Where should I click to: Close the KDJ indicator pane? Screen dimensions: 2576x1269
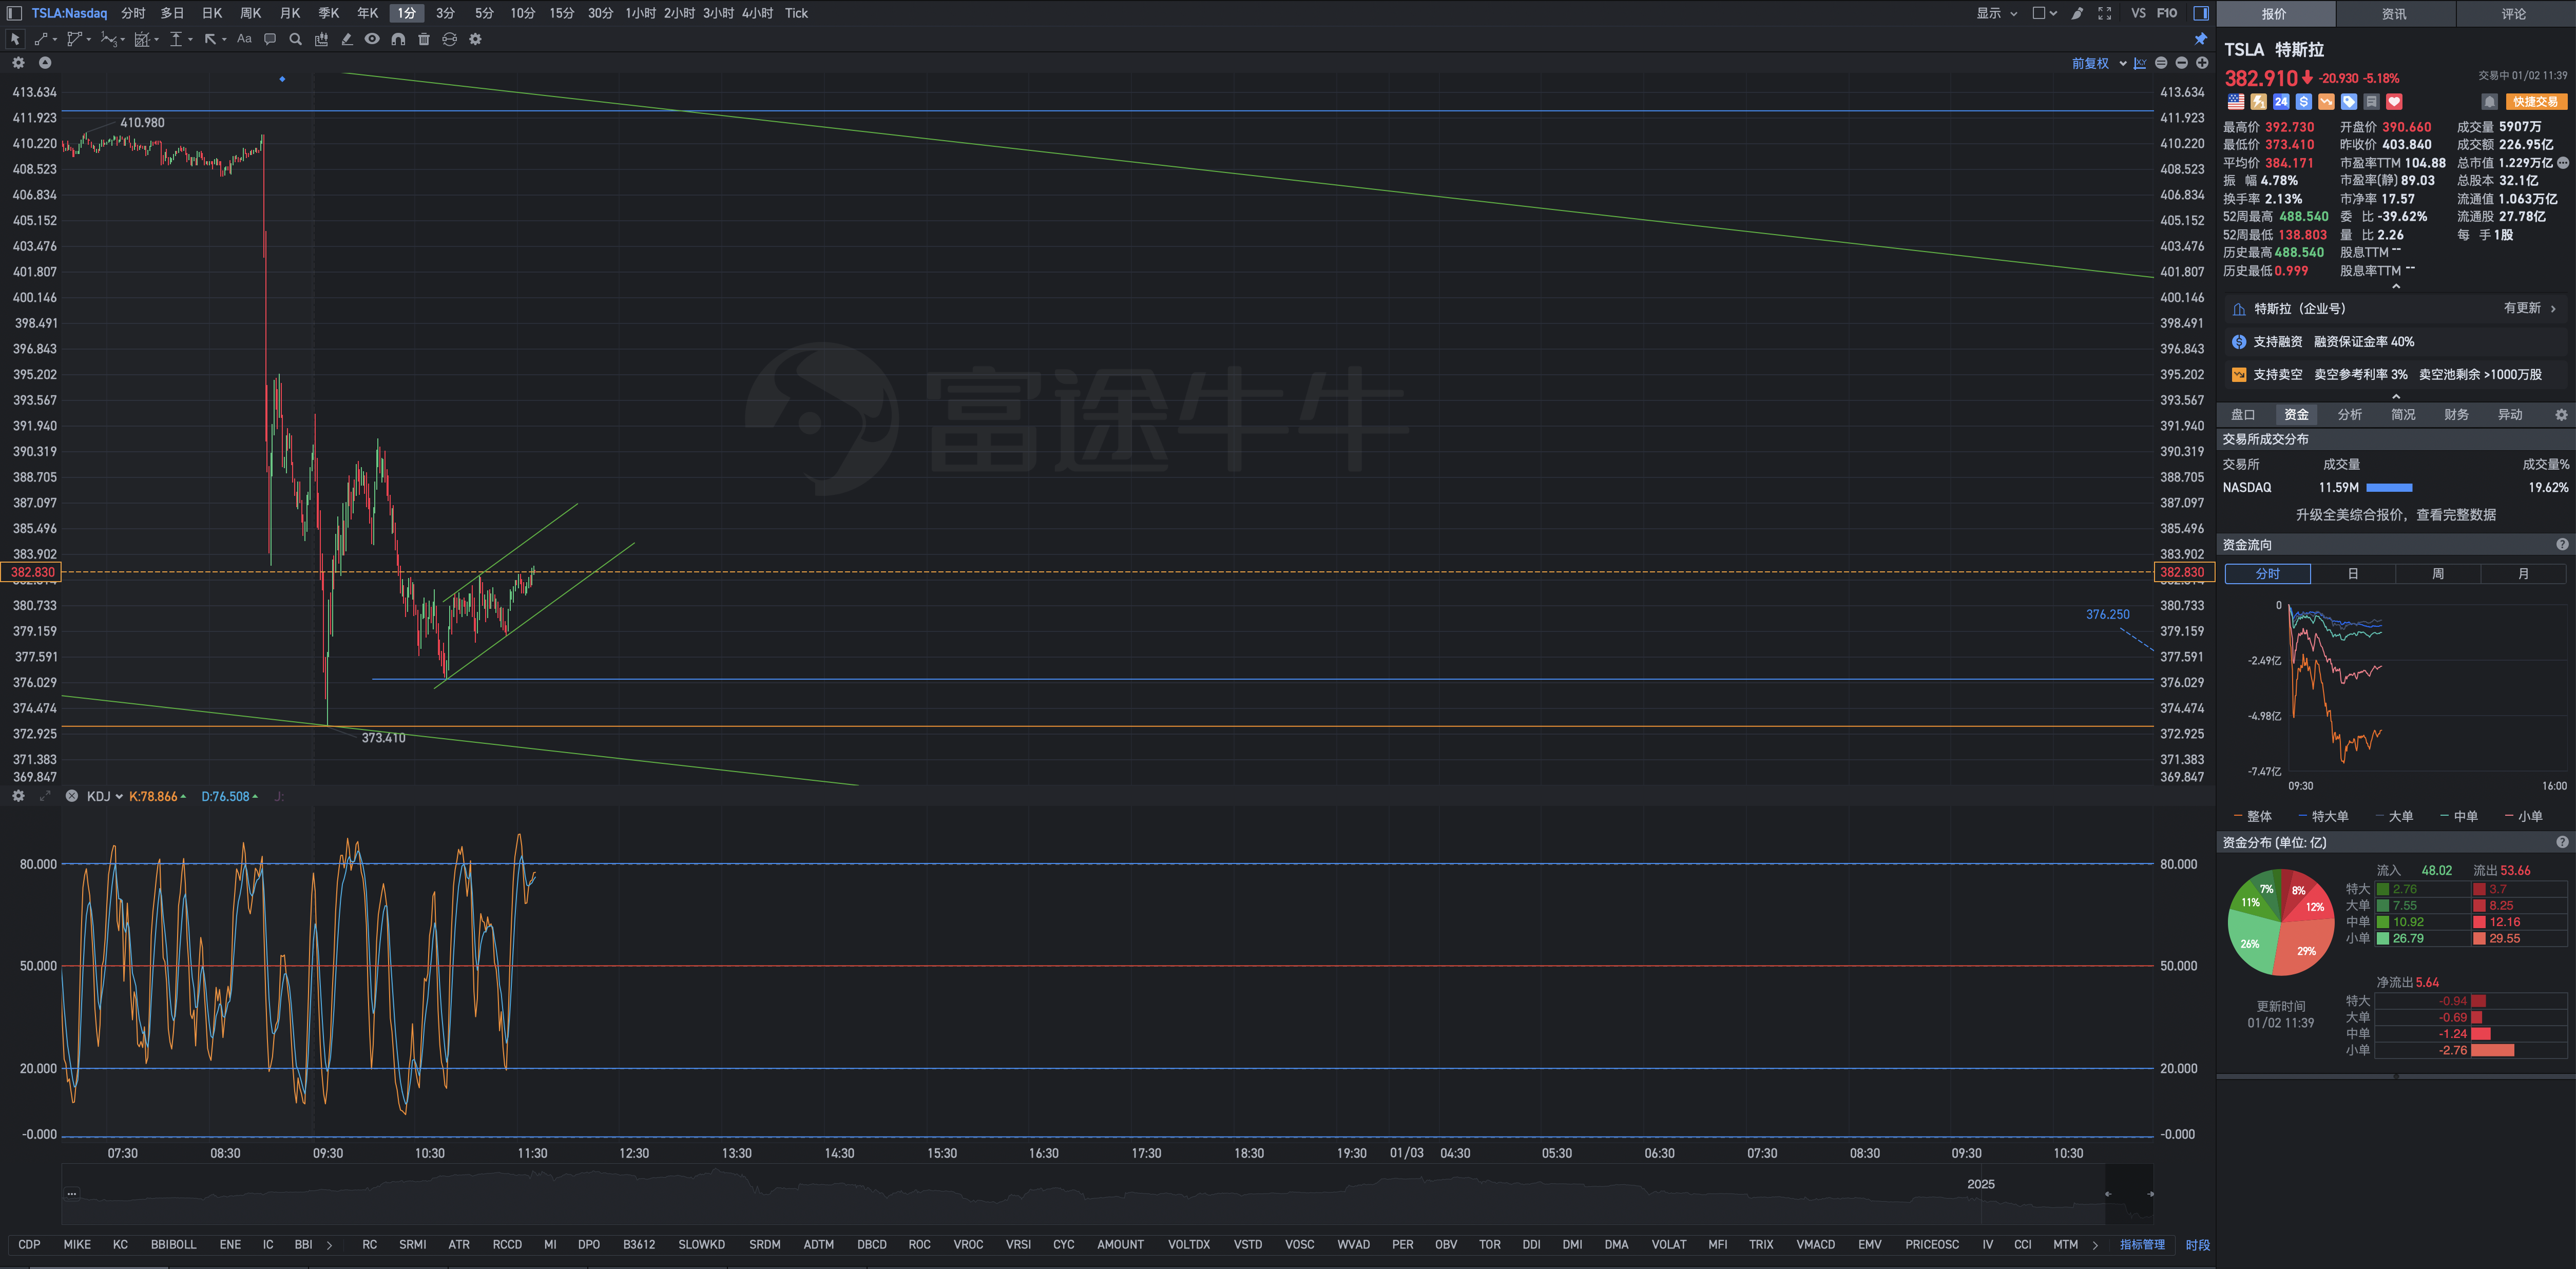coord(72,796)
